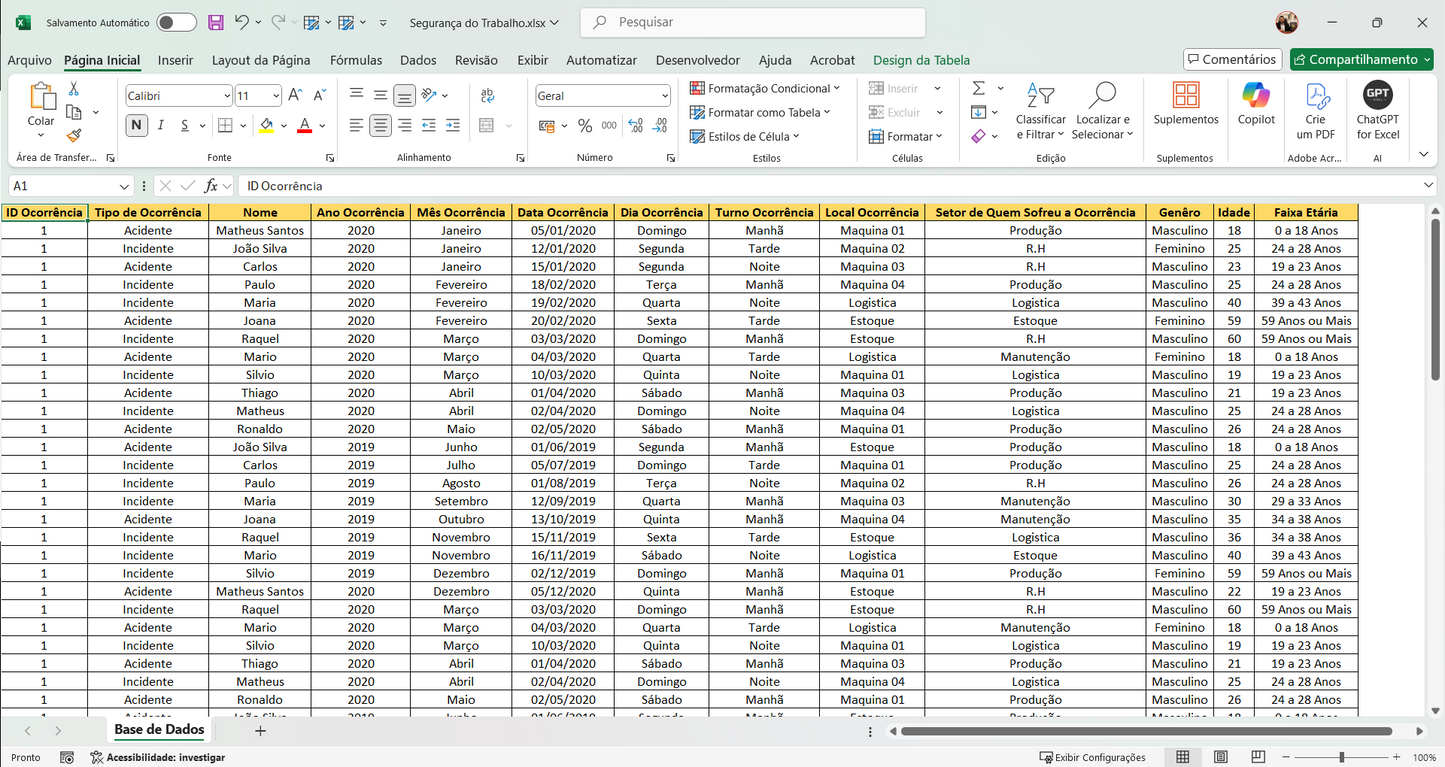Image resolution: width=1445 pixels, height=767 pixels.
Task: Toggle center alignment for the cell
Action: (x=378, y=125)
